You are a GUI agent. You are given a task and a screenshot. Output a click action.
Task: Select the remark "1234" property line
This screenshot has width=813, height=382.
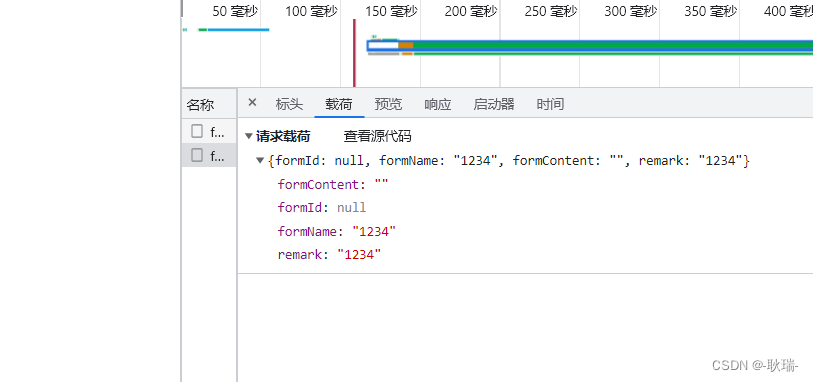330,255
